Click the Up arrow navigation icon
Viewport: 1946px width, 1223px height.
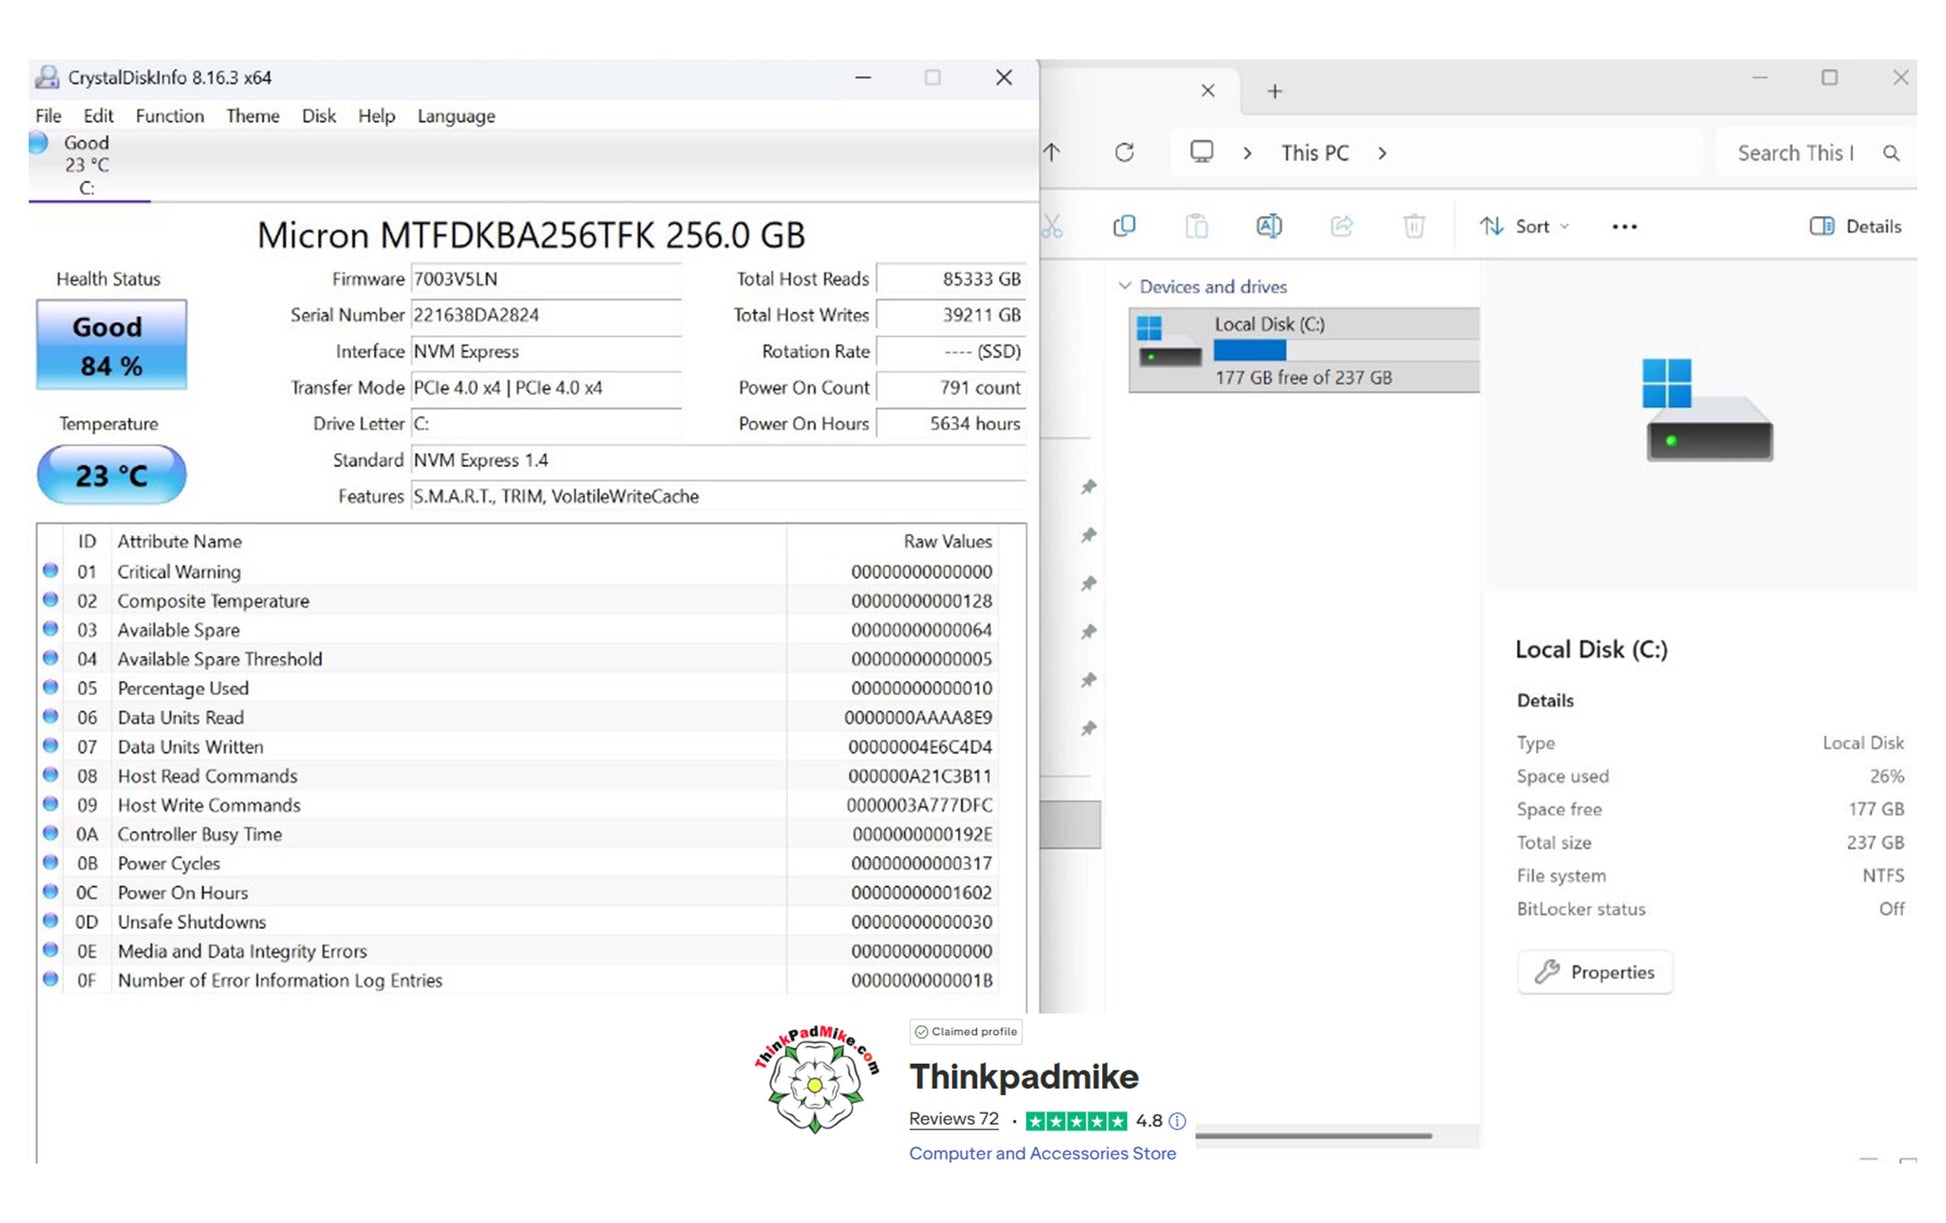point(1052,152)
